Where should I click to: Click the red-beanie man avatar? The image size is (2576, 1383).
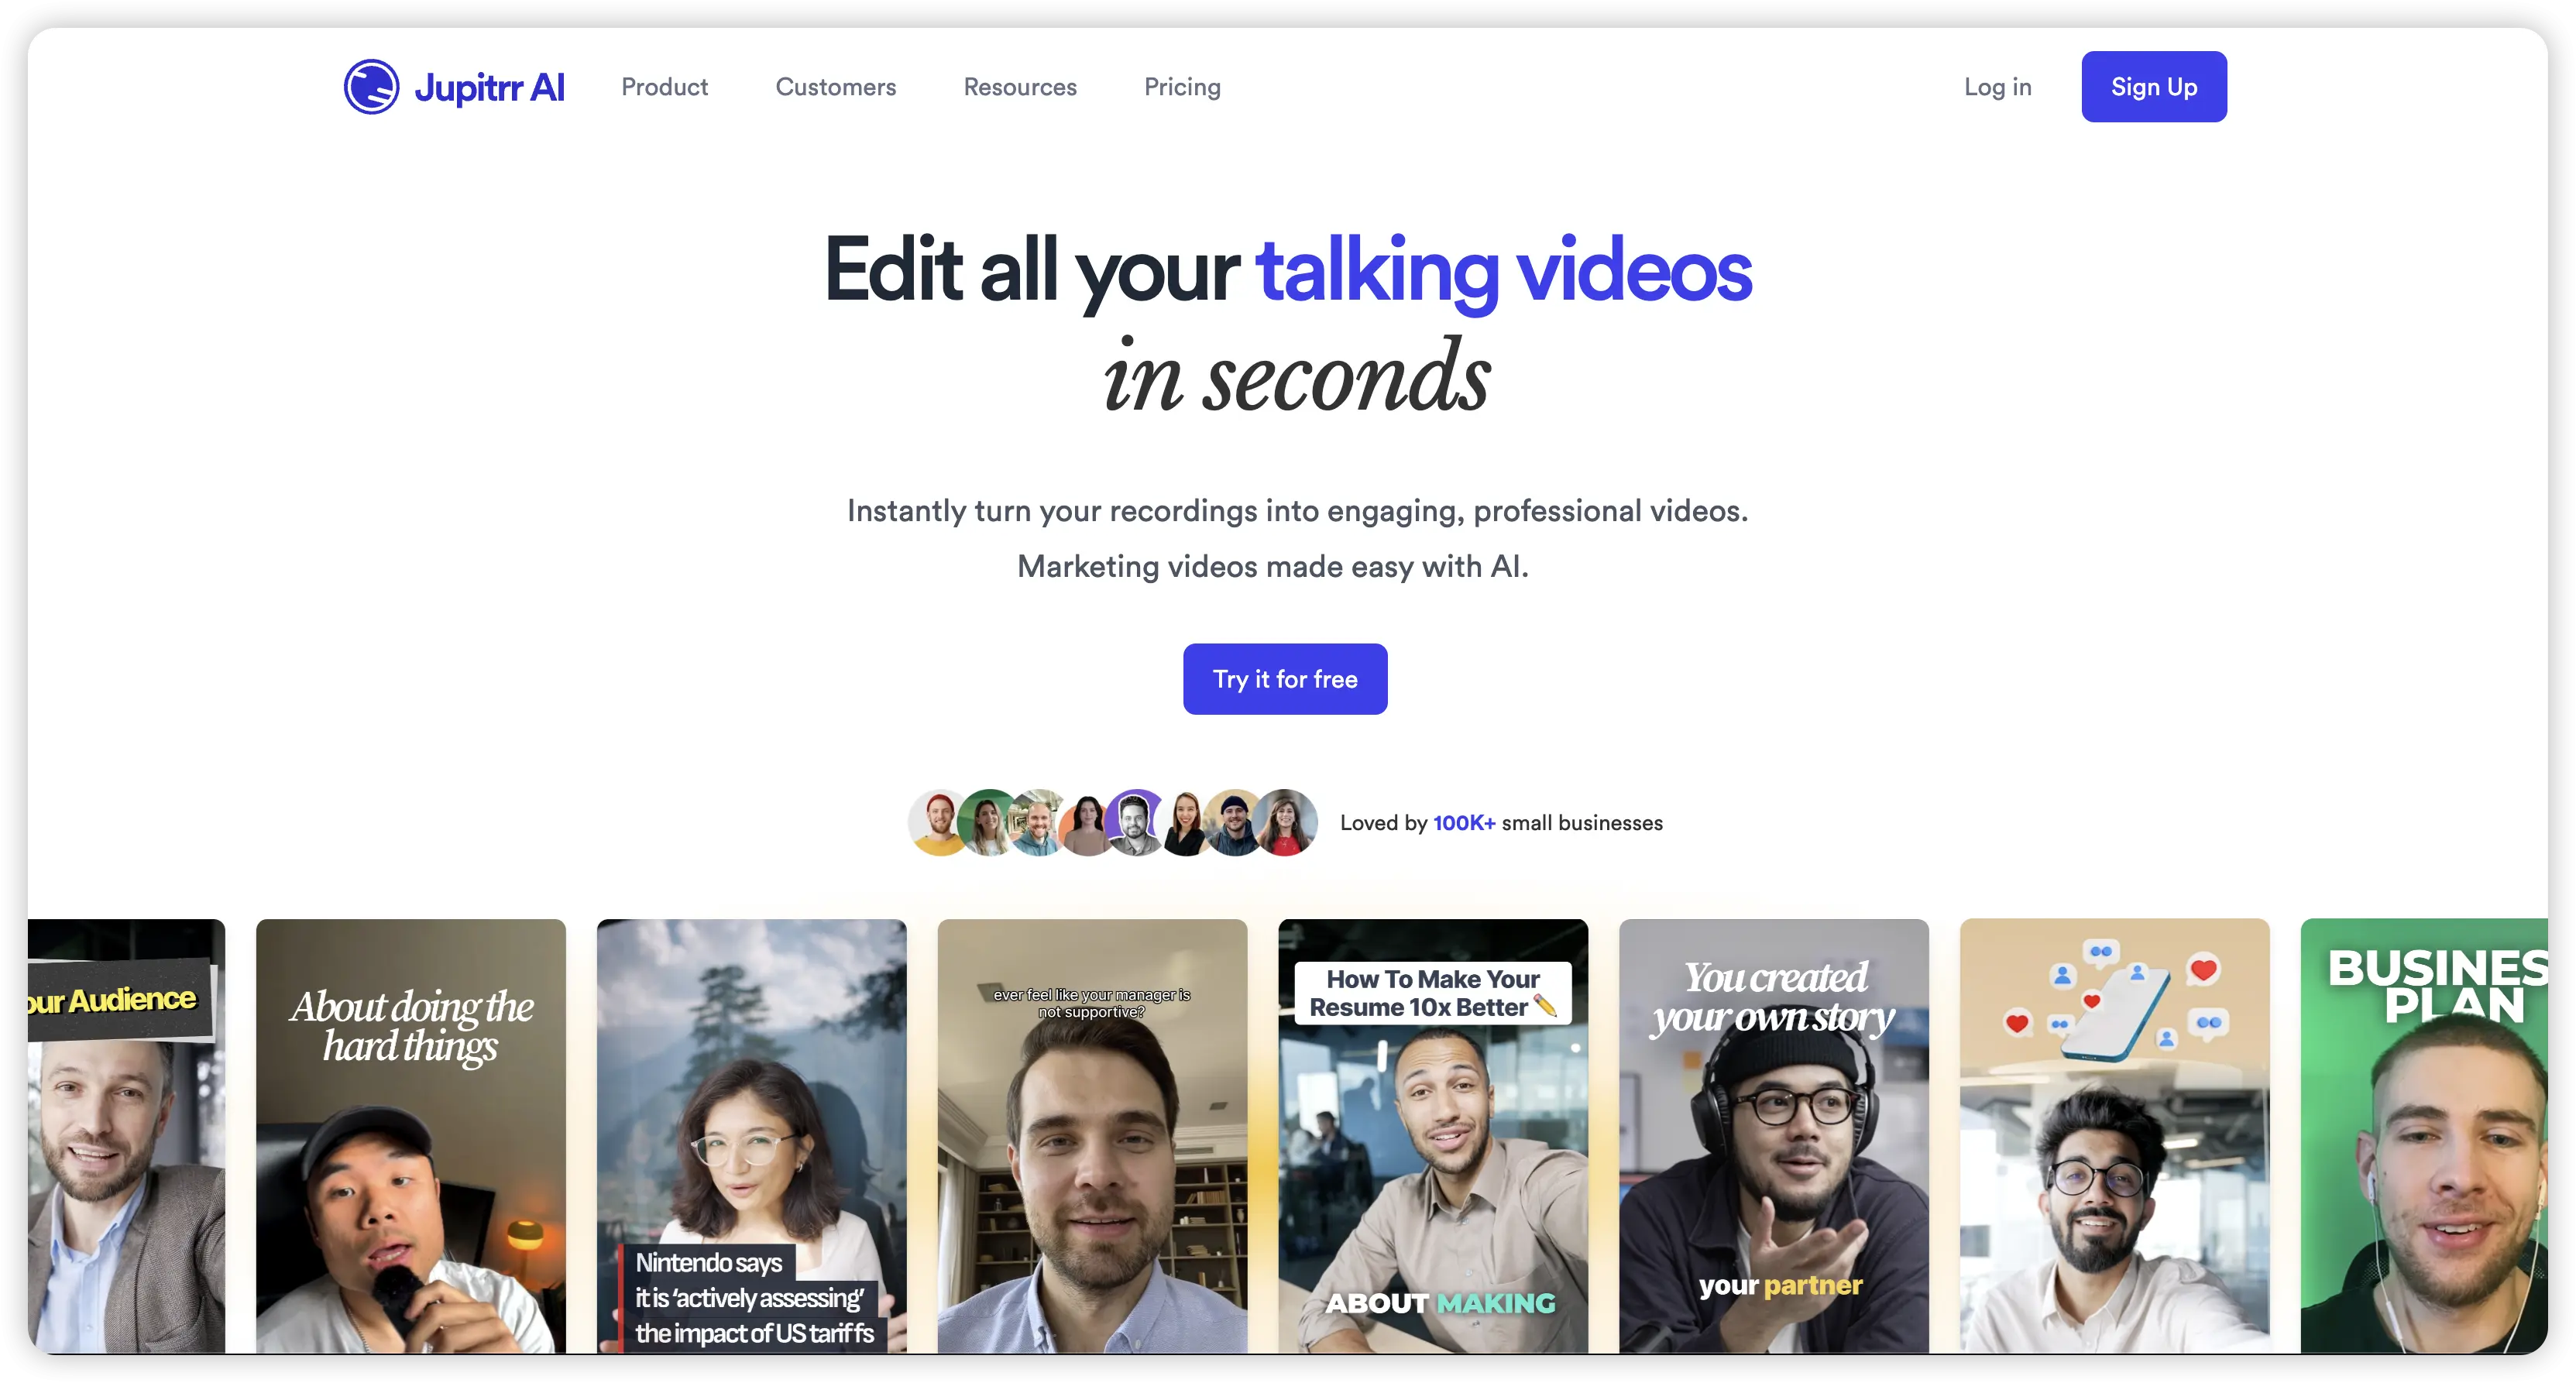coord(937,823)
